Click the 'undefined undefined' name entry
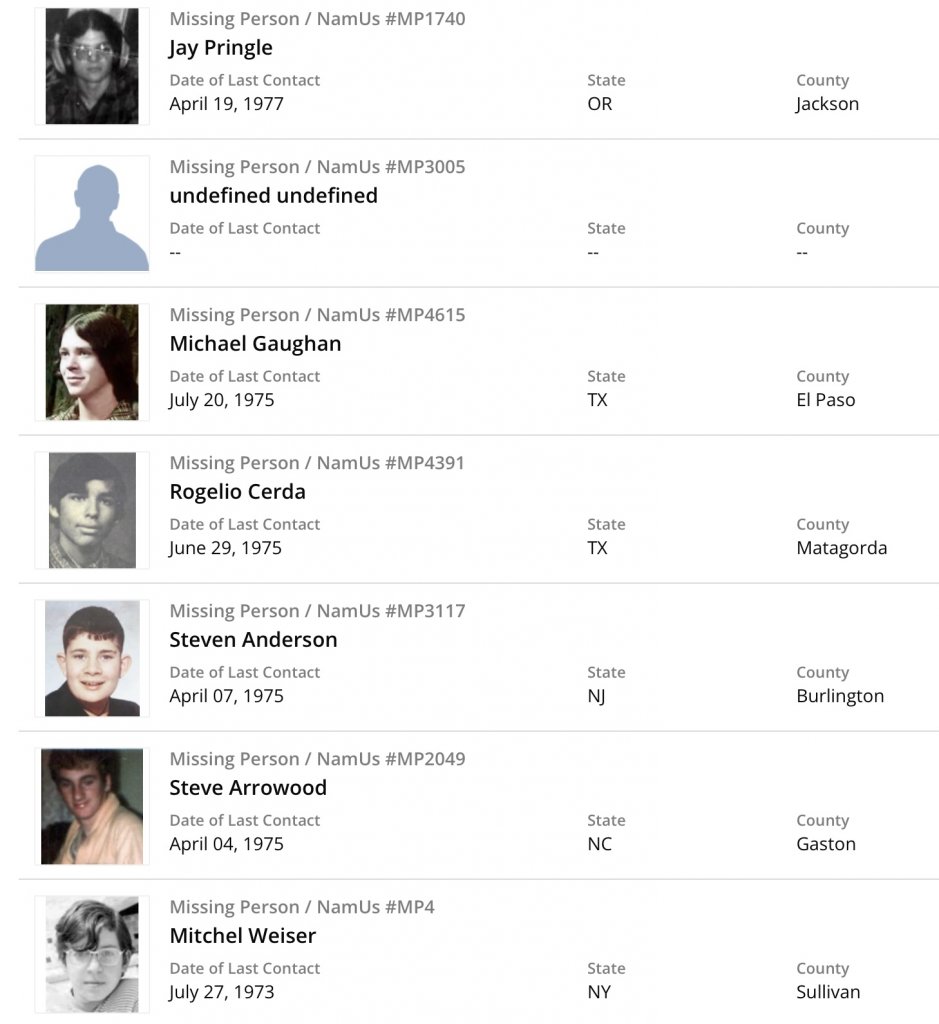The image size is (939, 1024). (273, 196)
